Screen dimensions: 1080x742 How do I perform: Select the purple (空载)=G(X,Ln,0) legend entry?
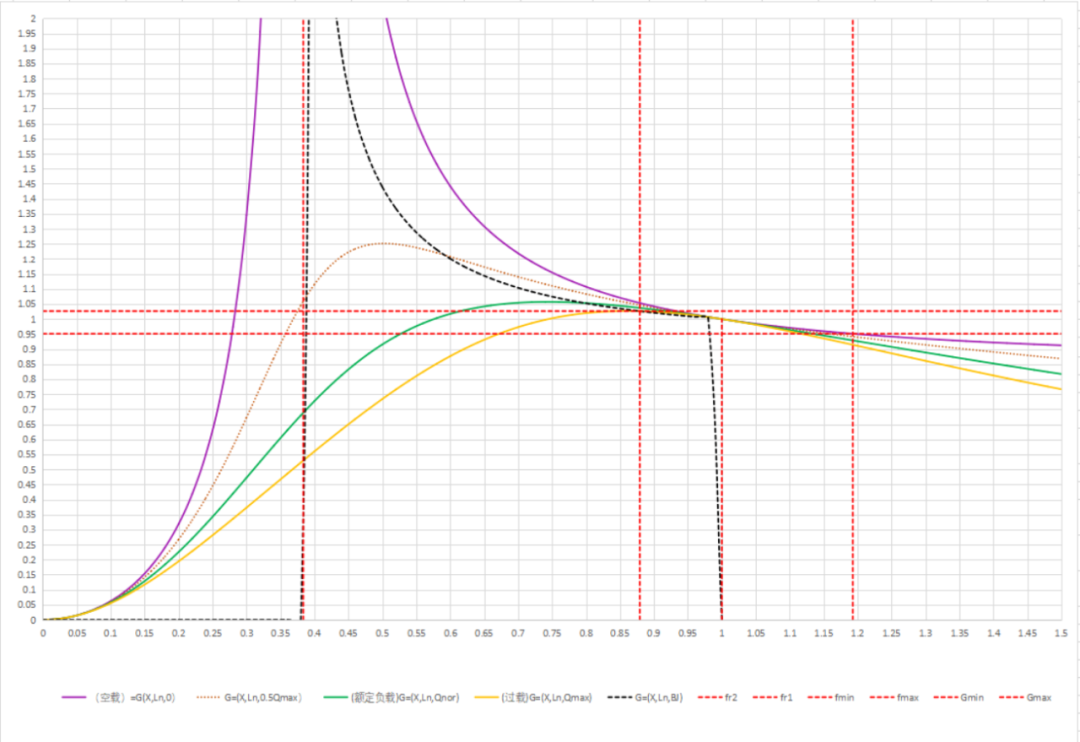pyautogui.click(x=118, y=698)
